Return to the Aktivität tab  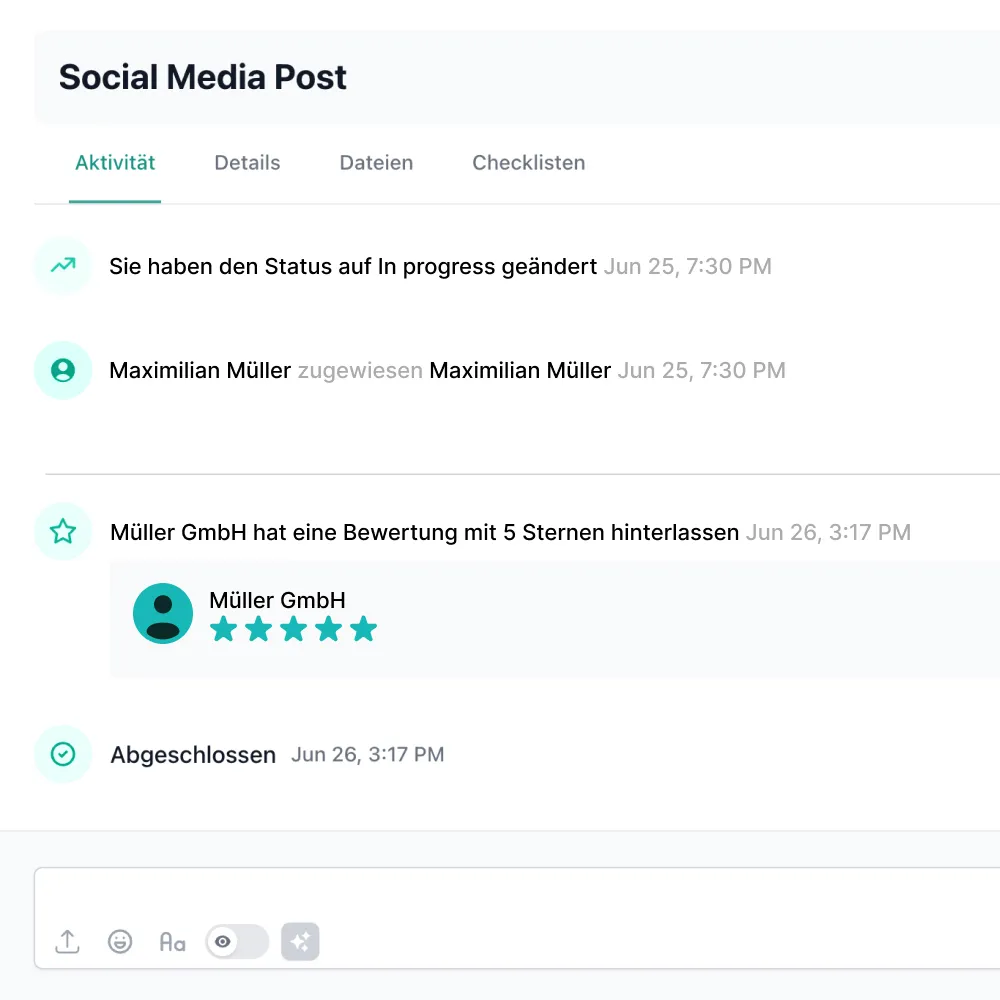tap(115, 162)
